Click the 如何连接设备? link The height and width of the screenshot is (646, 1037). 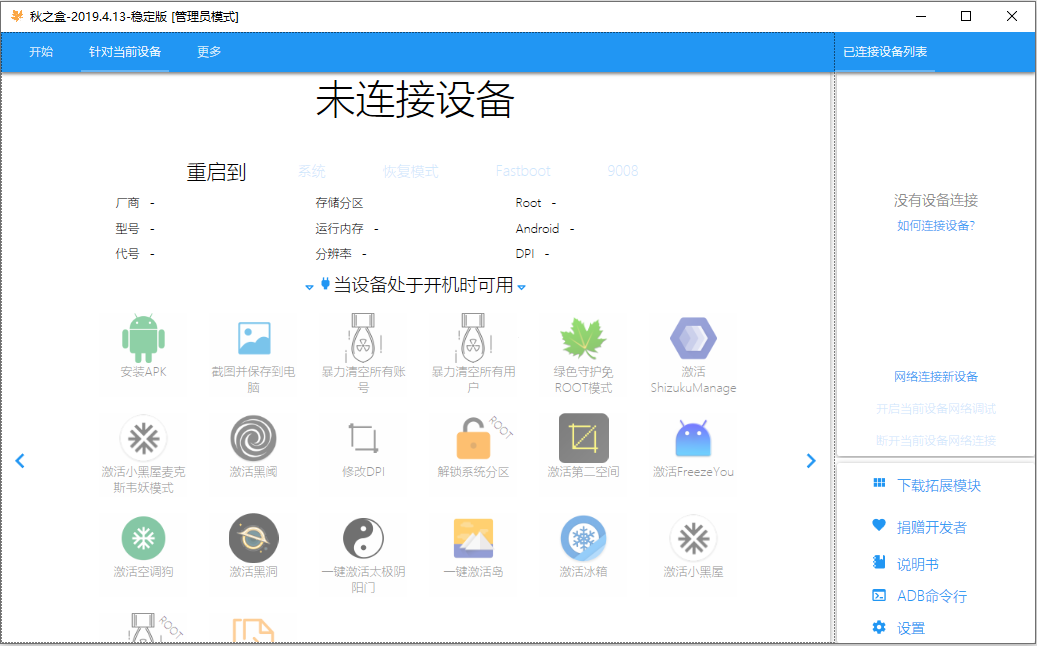[936, 226]
